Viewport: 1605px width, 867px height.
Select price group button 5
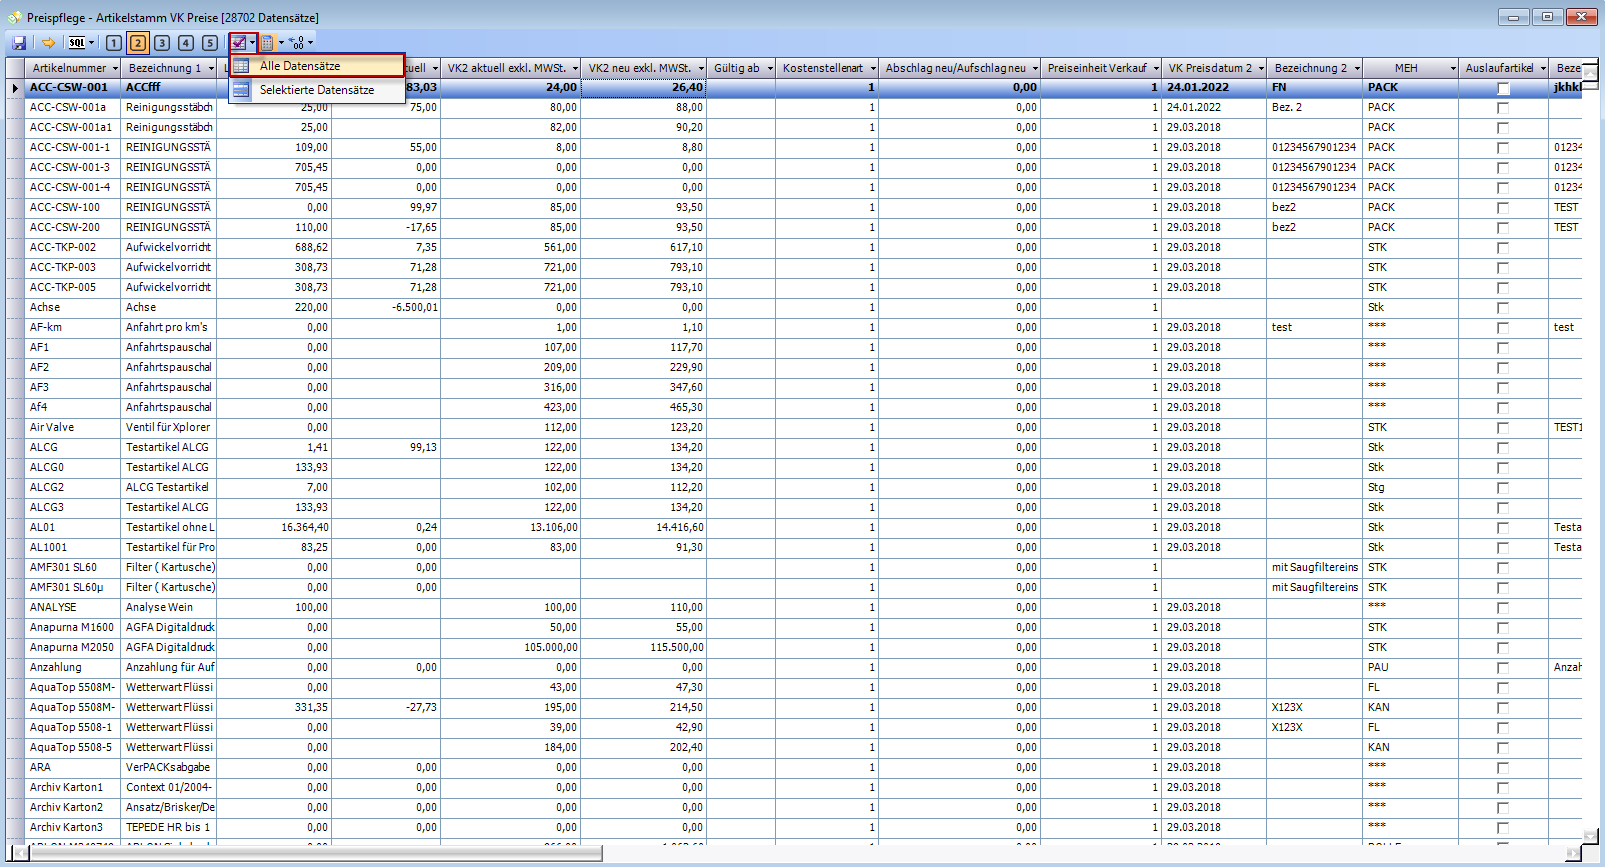click(x=210, y=43)
